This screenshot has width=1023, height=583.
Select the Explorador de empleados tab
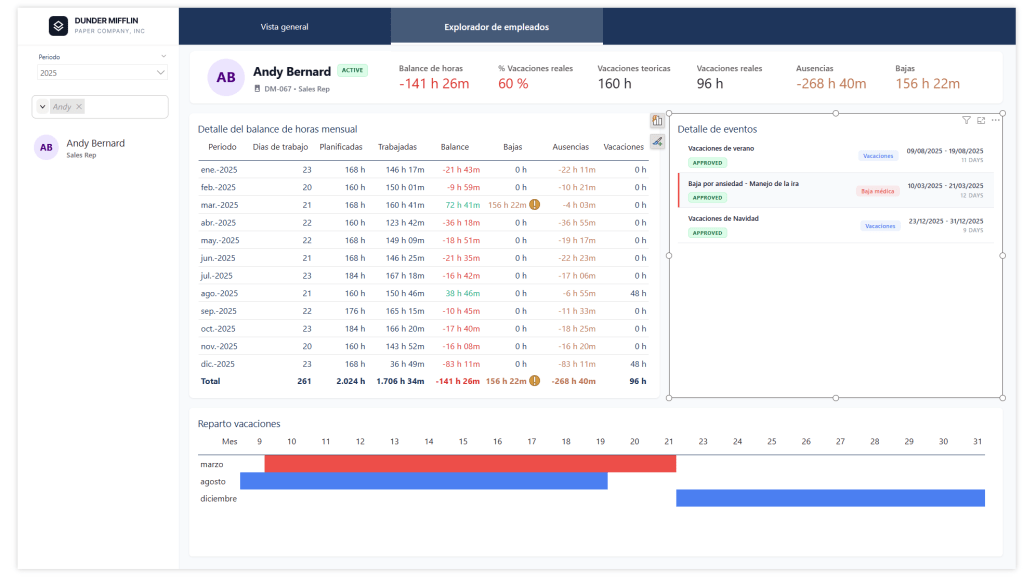coord(496,27)
